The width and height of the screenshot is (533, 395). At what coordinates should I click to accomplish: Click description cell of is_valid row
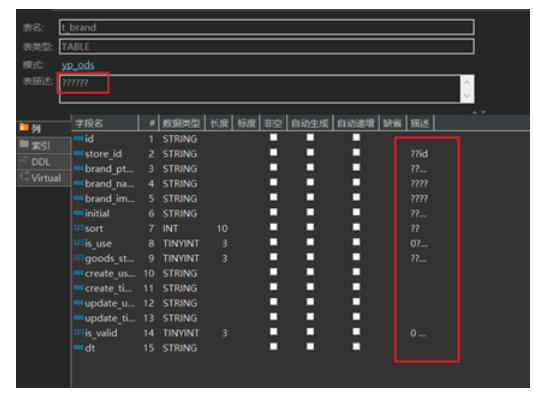418,333
